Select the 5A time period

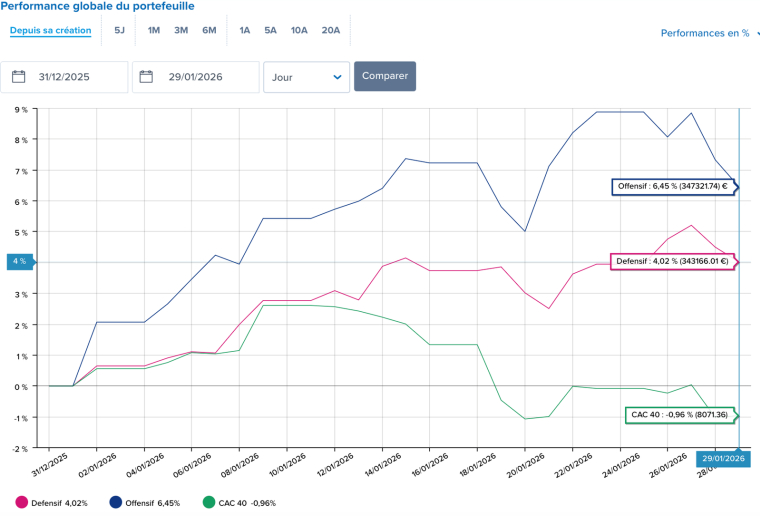(271, 30)
